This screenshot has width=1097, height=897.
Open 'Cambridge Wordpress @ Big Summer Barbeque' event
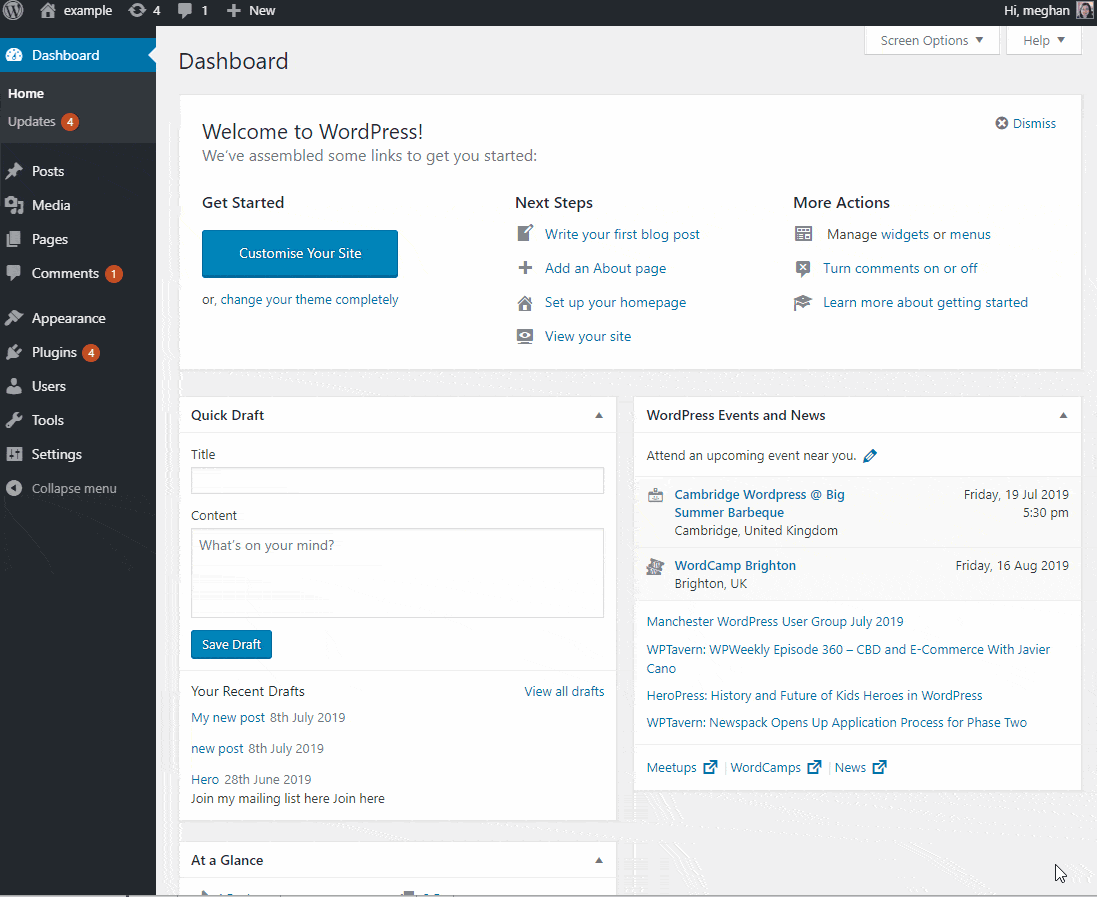coord(759,503)
